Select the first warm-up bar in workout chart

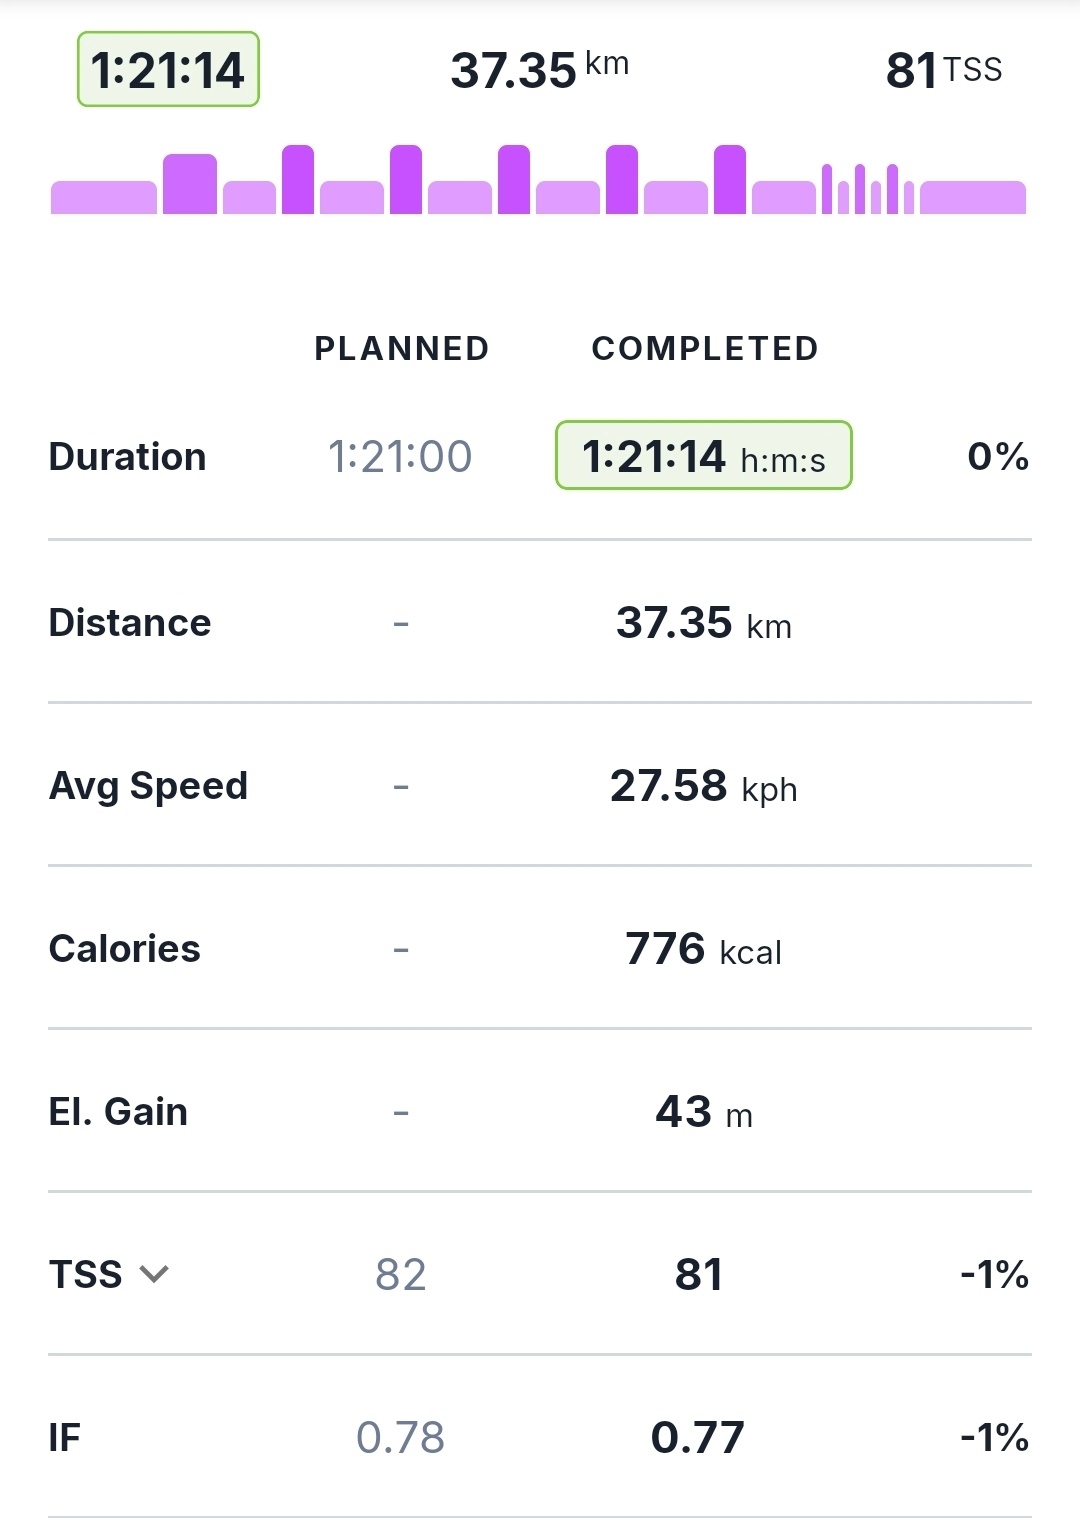point(103,197)
